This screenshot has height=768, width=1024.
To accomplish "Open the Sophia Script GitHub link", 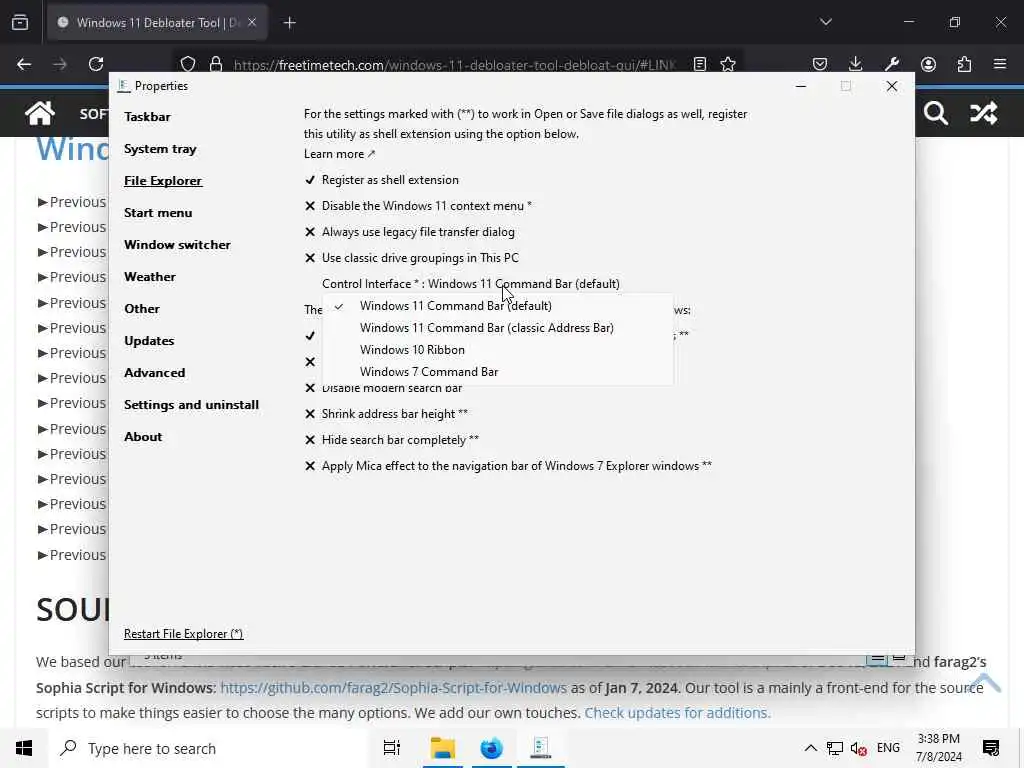I will tap(393, 688).
